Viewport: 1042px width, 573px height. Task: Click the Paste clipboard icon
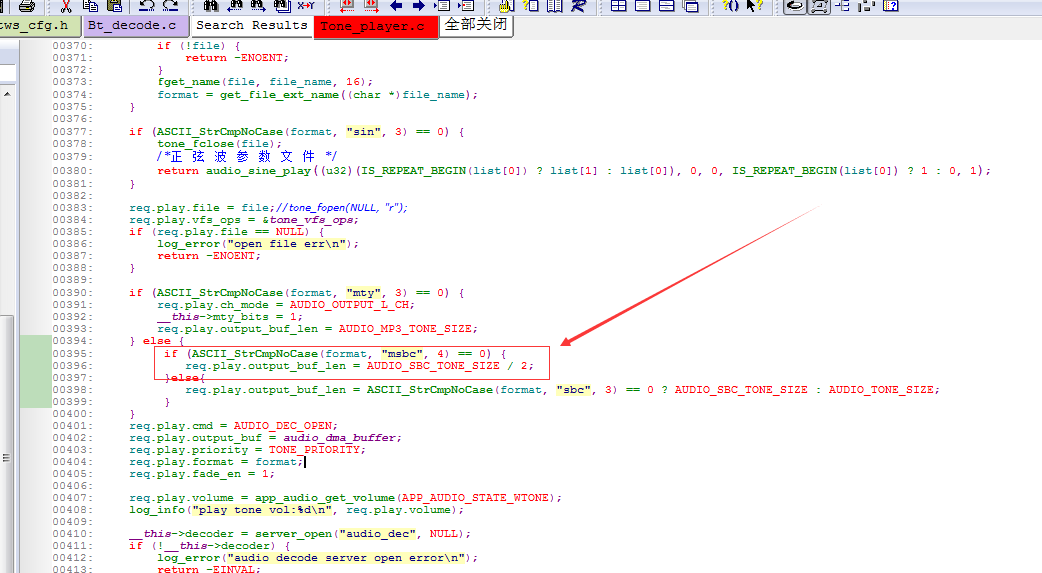click(x=115, y=6)
